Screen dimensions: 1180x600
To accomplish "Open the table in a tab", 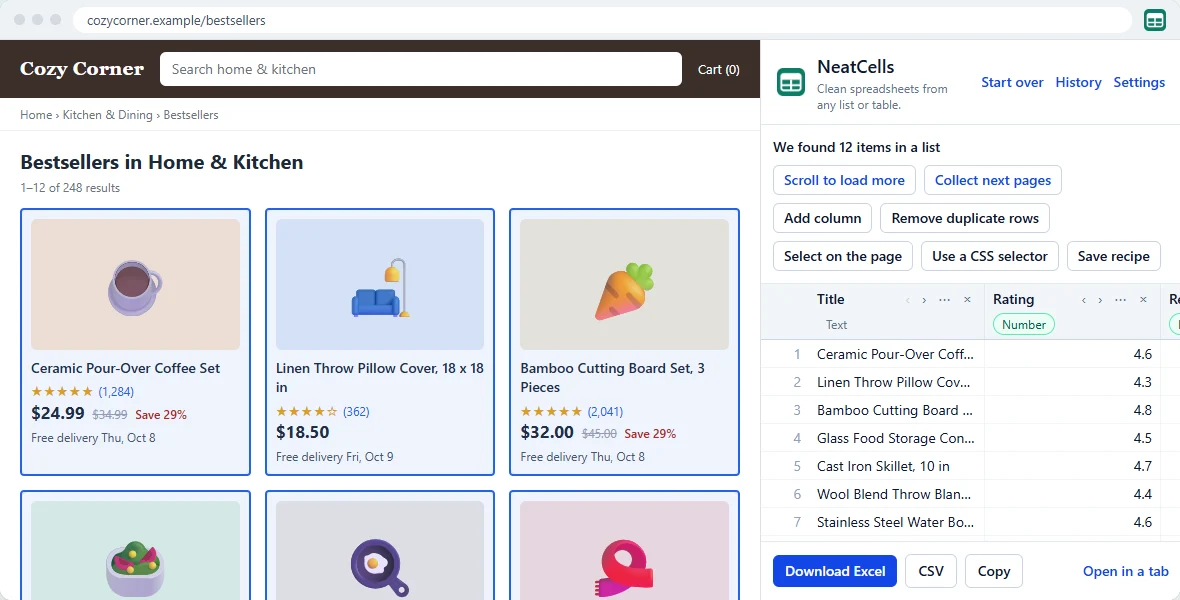I will (1126, 571).
